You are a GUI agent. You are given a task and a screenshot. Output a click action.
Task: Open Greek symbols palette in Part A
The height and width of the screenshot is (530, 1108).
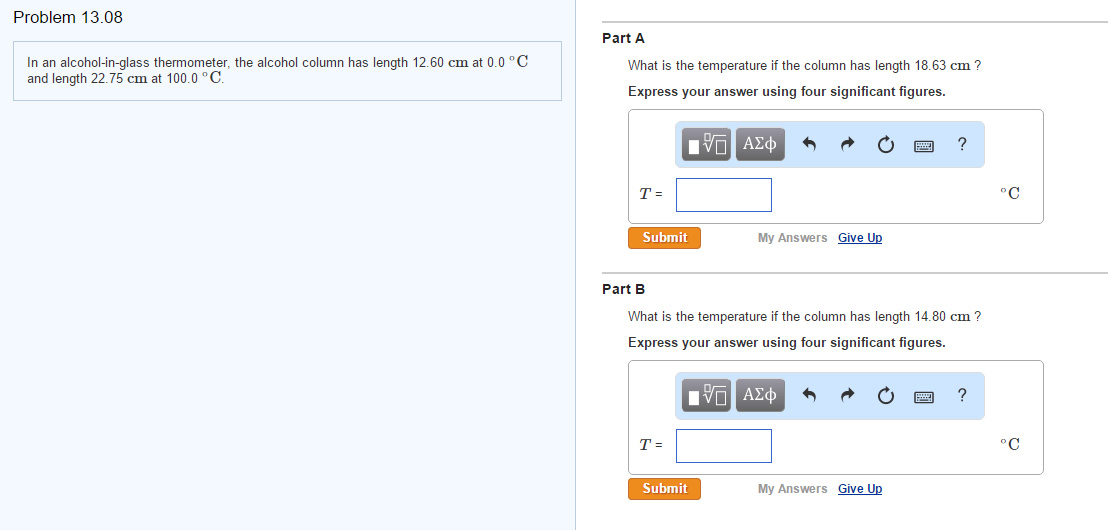pos(760,145)
